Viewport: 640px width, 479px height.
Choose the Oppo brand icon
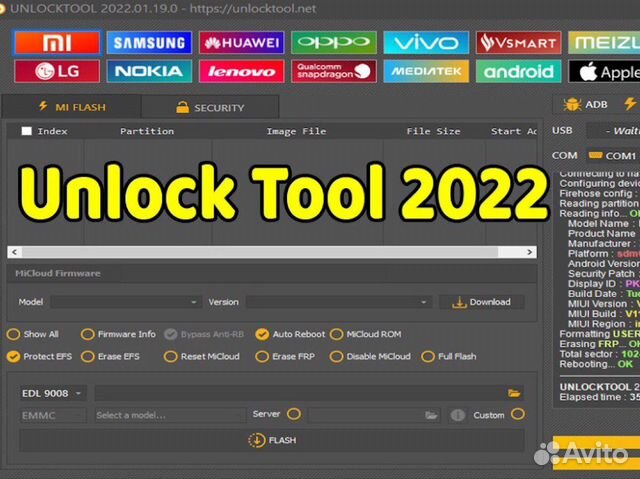click(333, 42)
